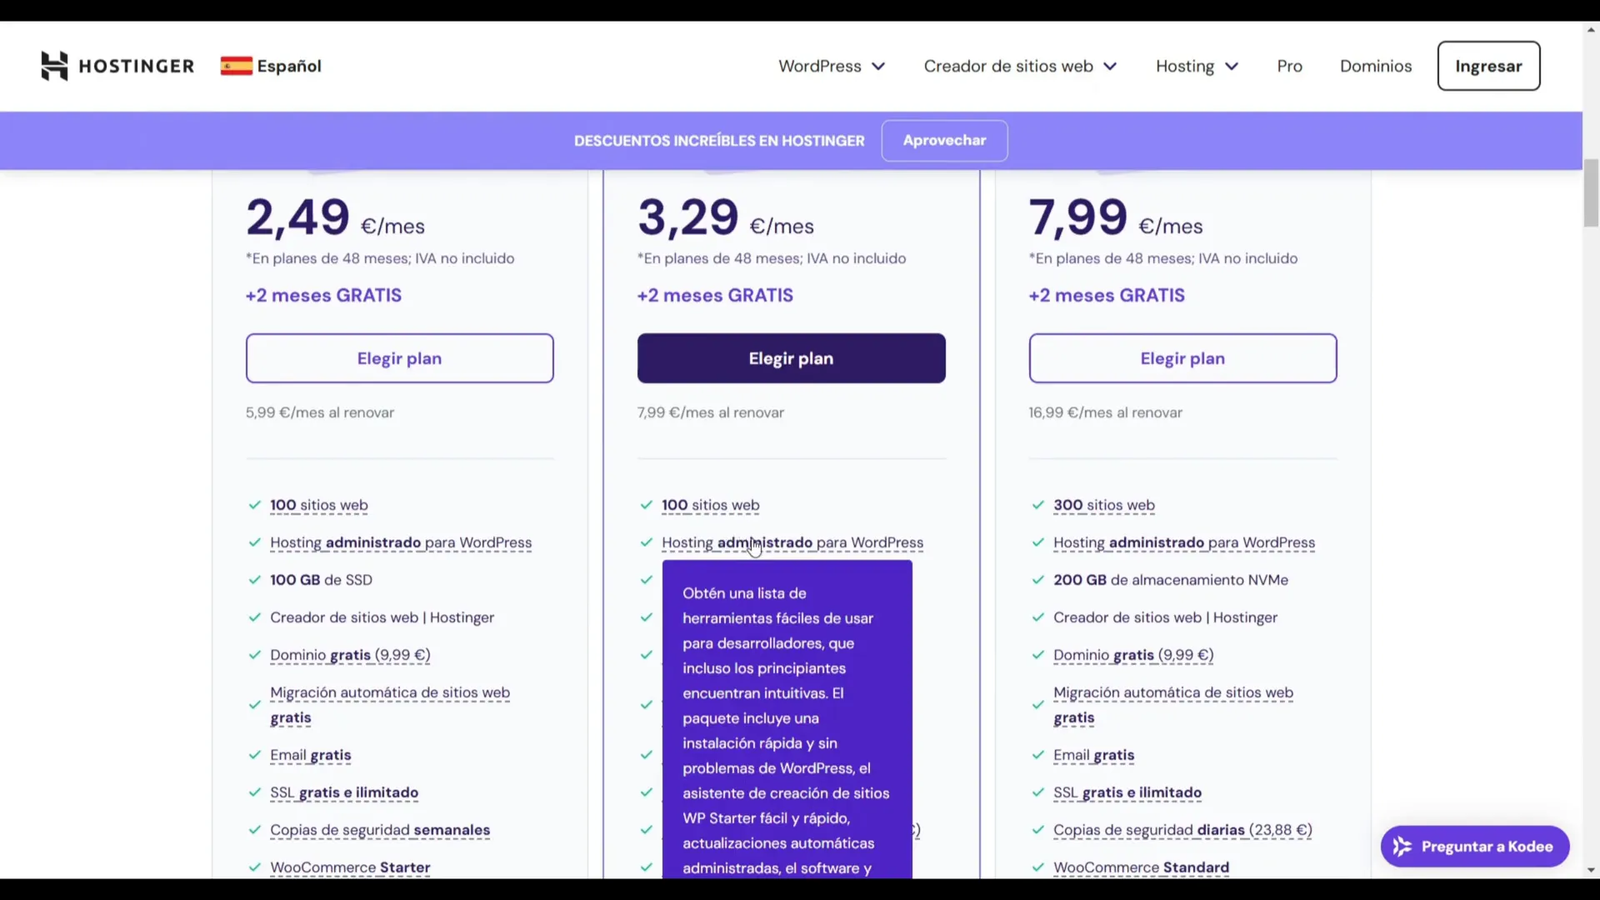Click the page vertical scrollbar thumb

1590,193
